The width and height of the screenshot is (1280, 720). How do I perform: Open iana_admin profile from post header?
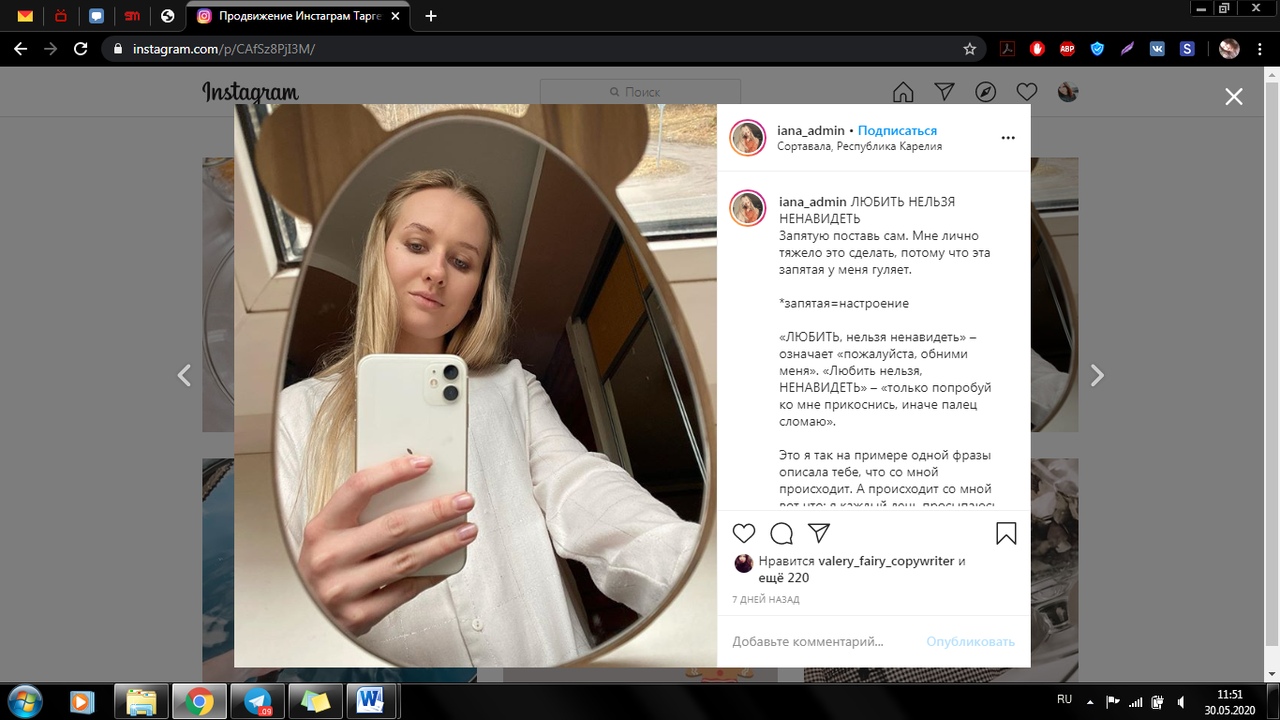811,131
